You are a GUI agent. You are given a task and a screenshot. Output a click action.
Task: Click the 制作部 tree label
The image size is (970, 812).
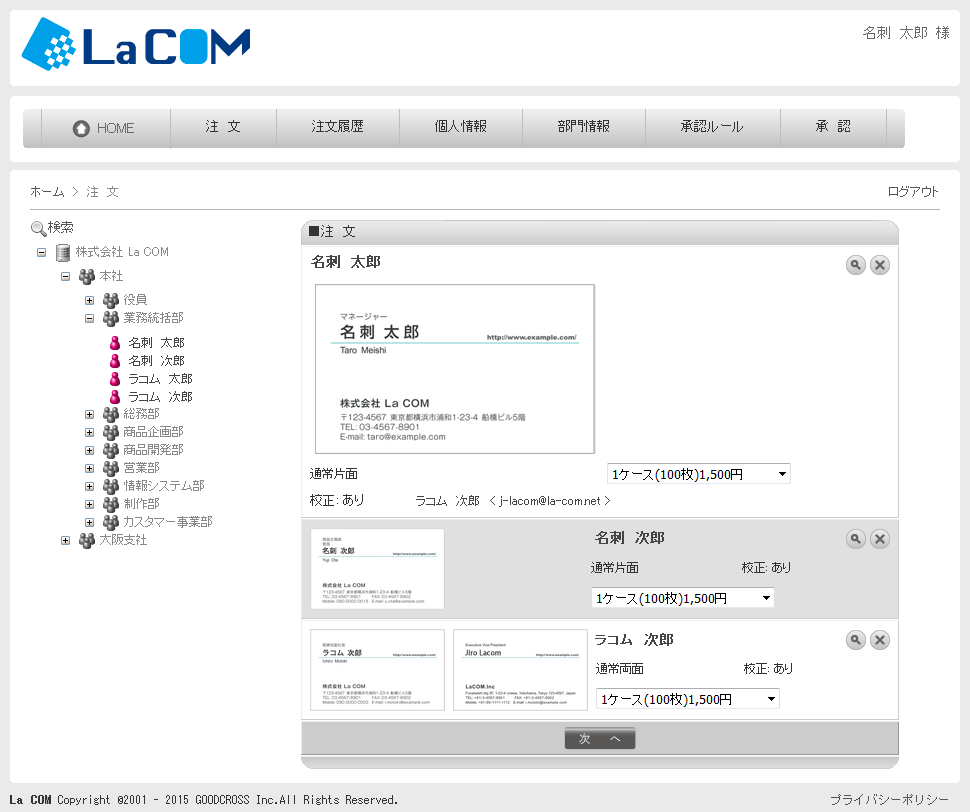[x=142, y=504]
